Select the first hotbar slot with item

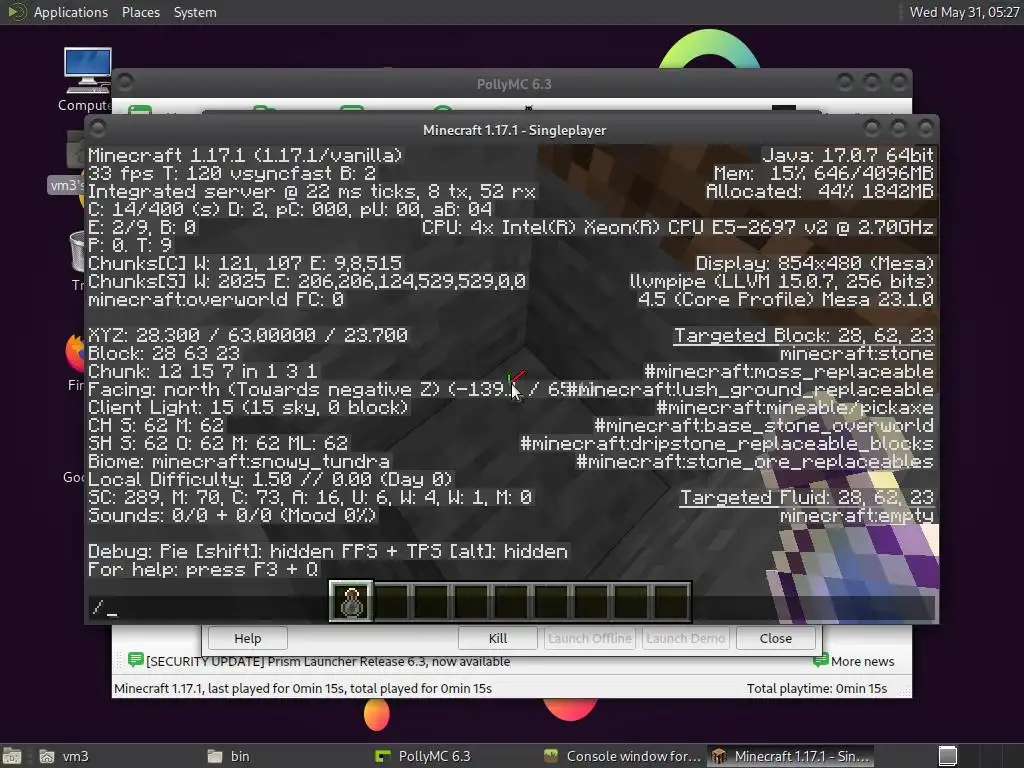tap(351, 601)
